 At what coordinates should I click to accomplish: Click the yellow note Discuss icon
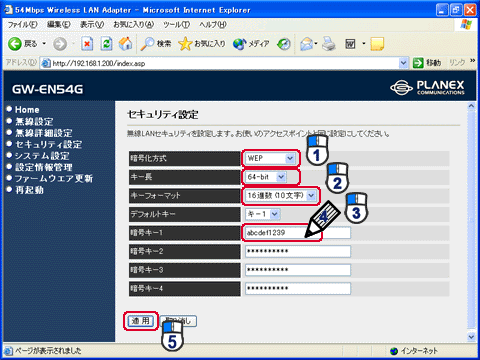[x=377, y=44]
